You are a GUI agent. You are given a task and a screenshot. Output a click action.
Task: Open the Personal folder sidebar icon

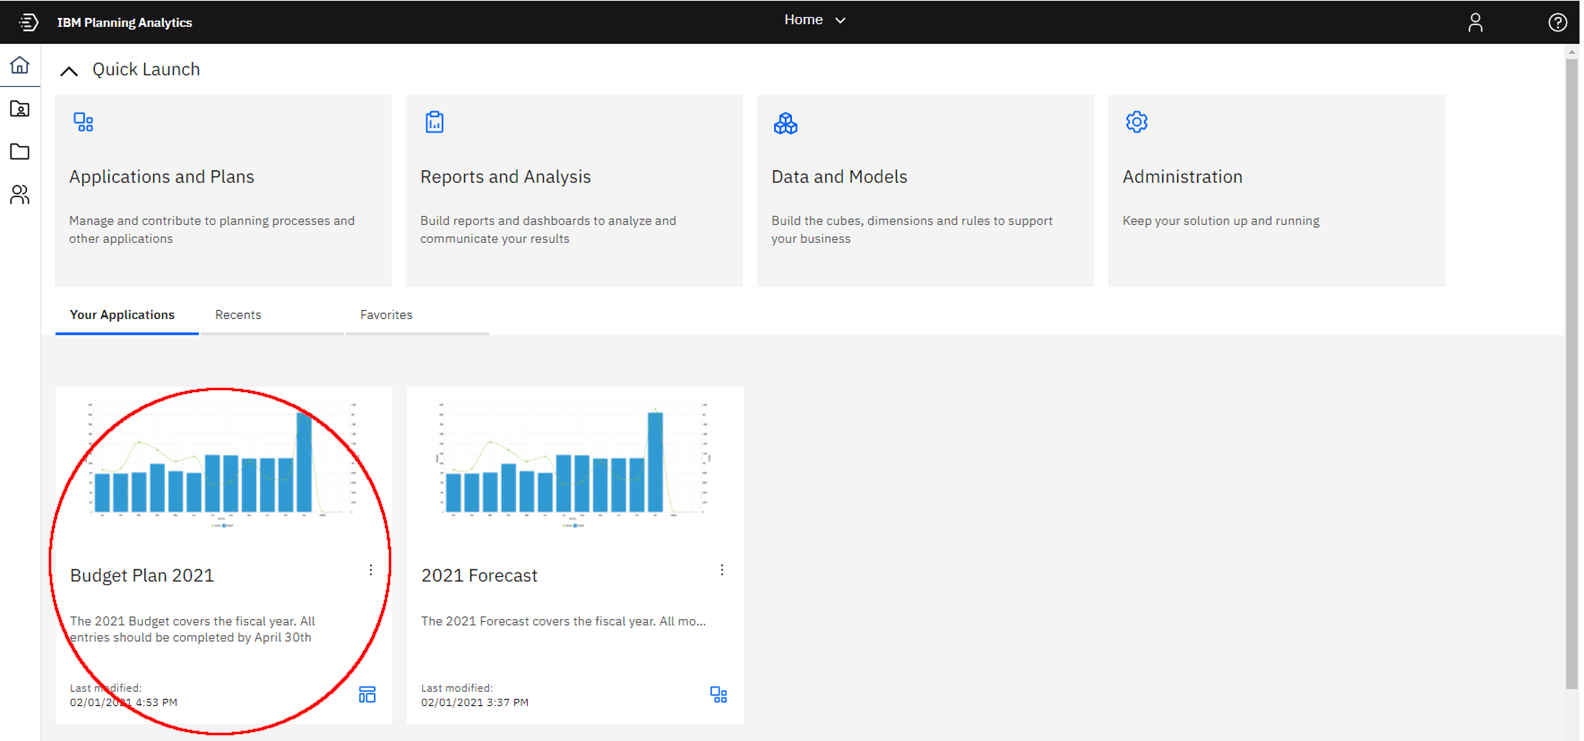tap(20, 108)
